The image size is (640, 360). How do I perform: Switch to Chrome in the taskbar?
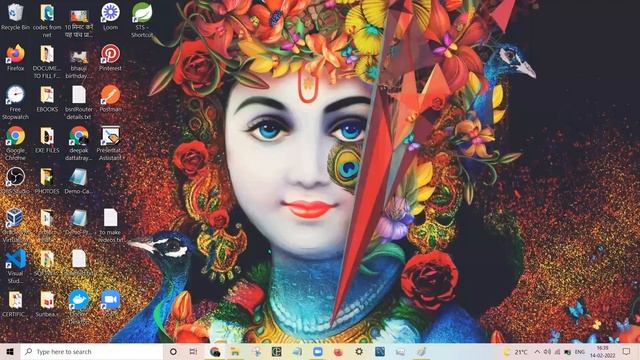[x=215, y=351]
